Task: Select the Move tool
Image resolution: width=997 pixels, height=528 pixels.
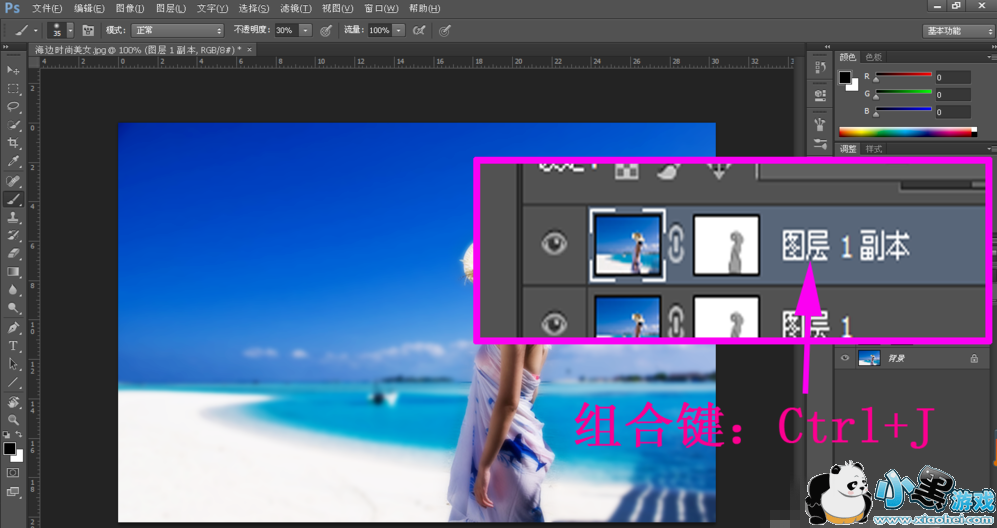Action: 13,71
